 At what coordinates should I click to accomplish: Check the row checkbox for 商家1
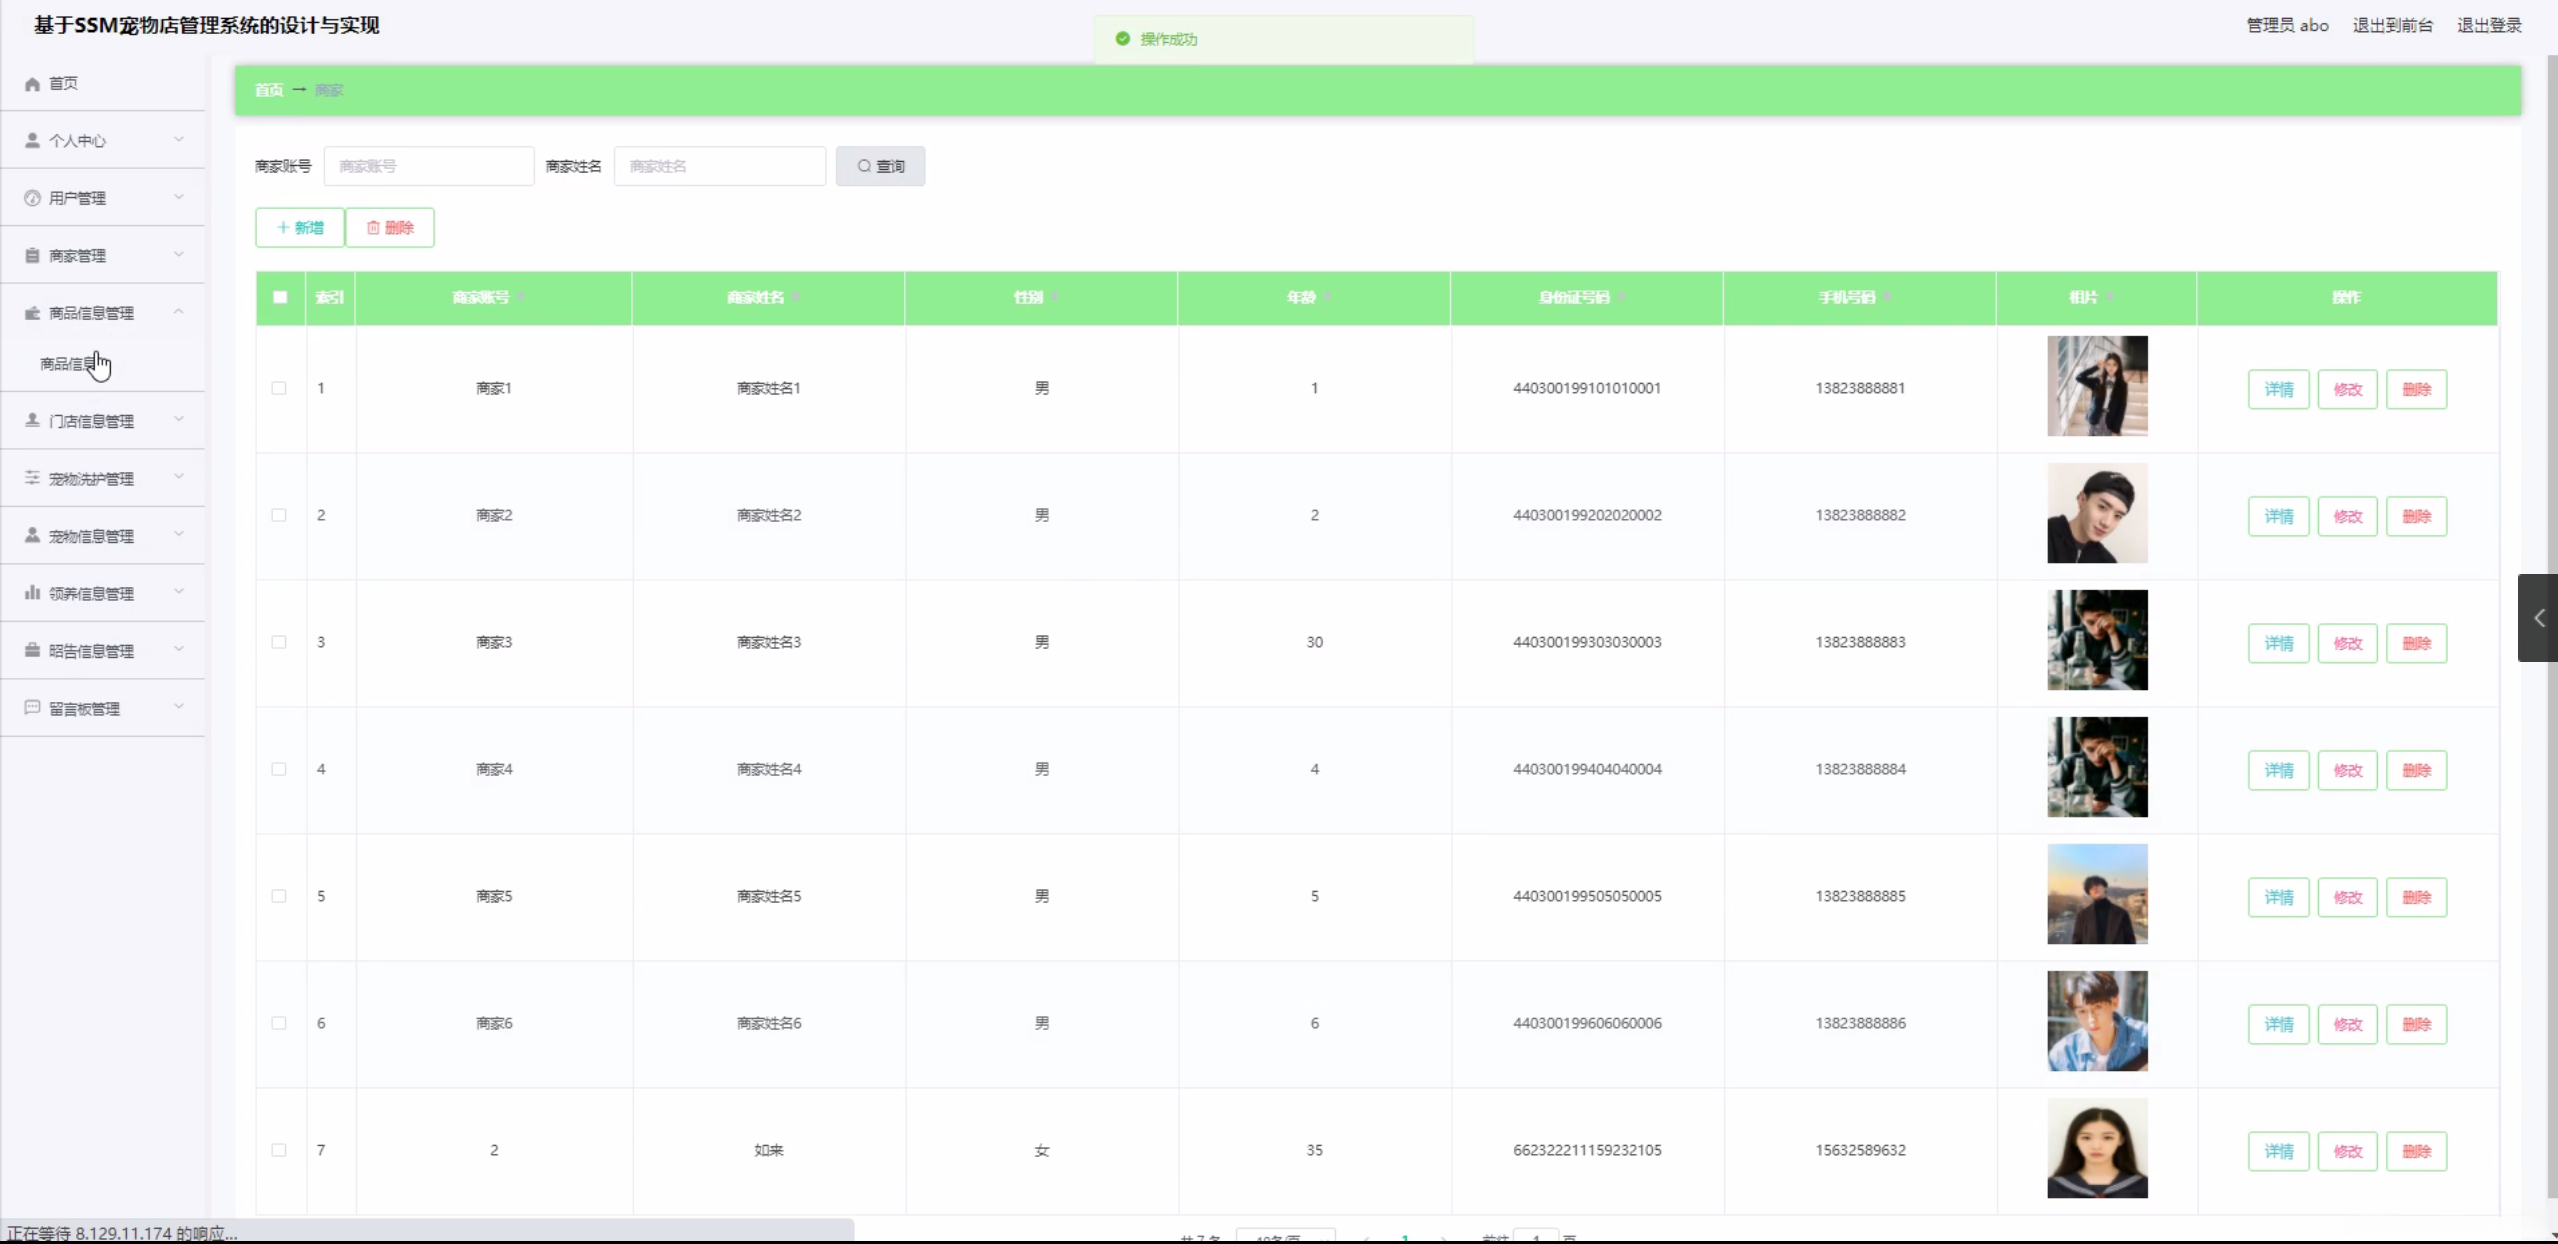279,388
